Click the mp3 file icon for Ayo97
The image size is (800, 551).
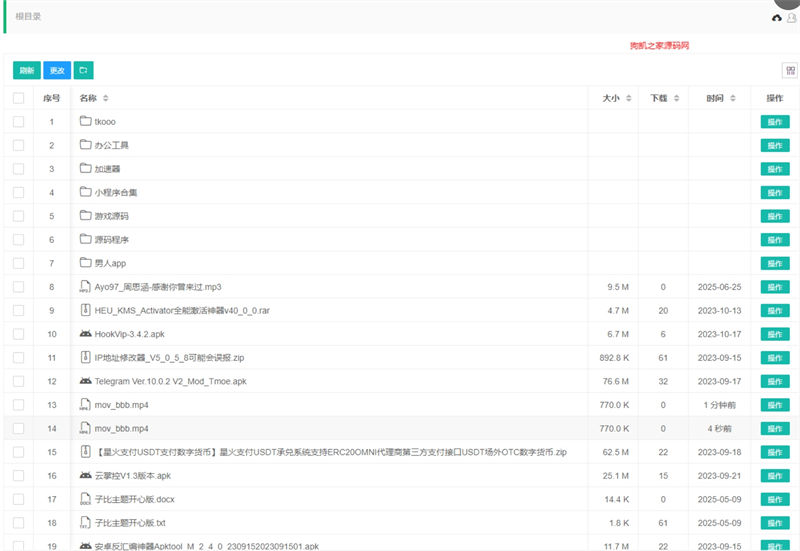(85, 287)
